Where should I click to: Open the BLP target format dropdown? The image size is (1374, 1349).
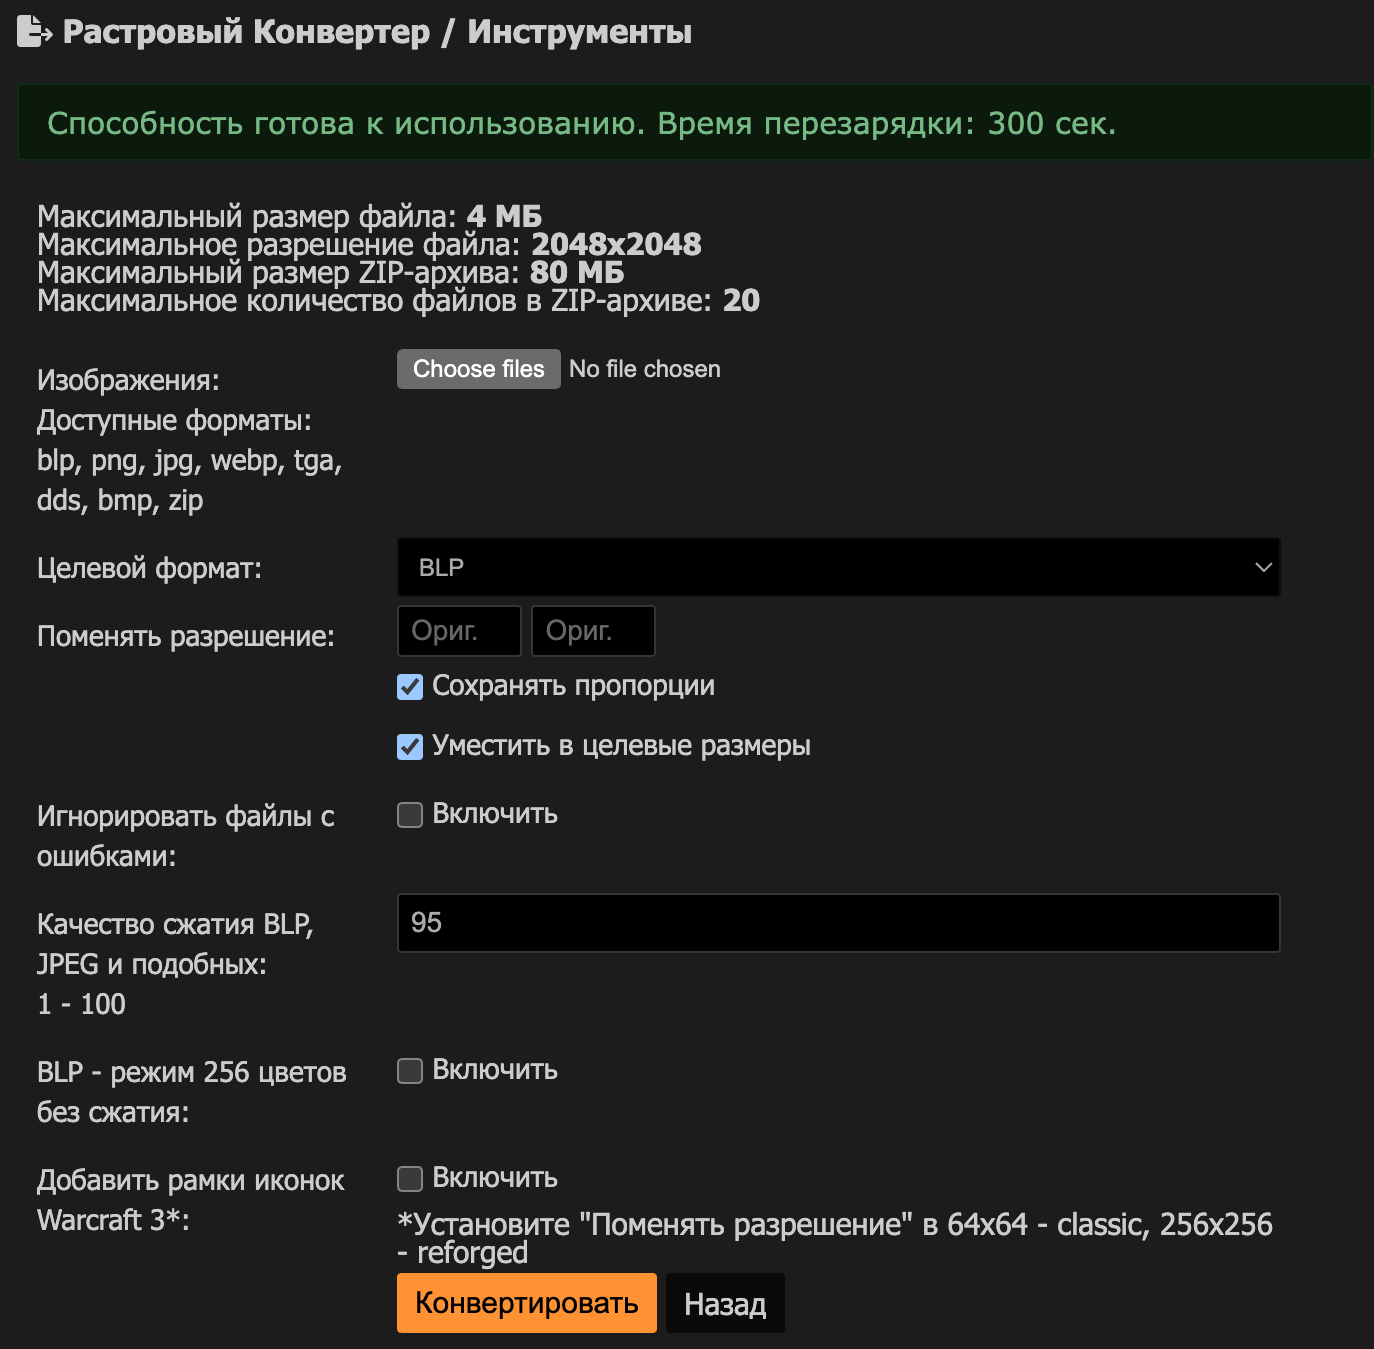pyautogui.click(x=838, y=567)
